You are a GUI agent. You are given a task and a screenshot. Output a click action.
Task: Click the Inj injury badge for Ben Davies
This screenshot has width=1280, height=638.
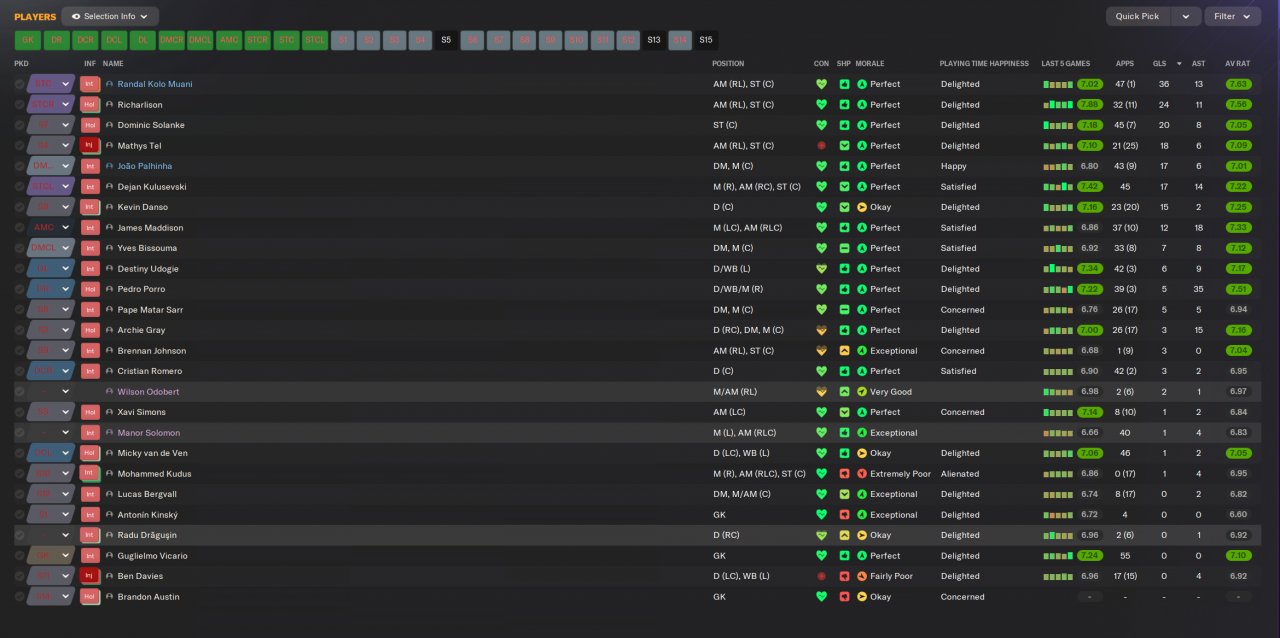tap(90, 576)
